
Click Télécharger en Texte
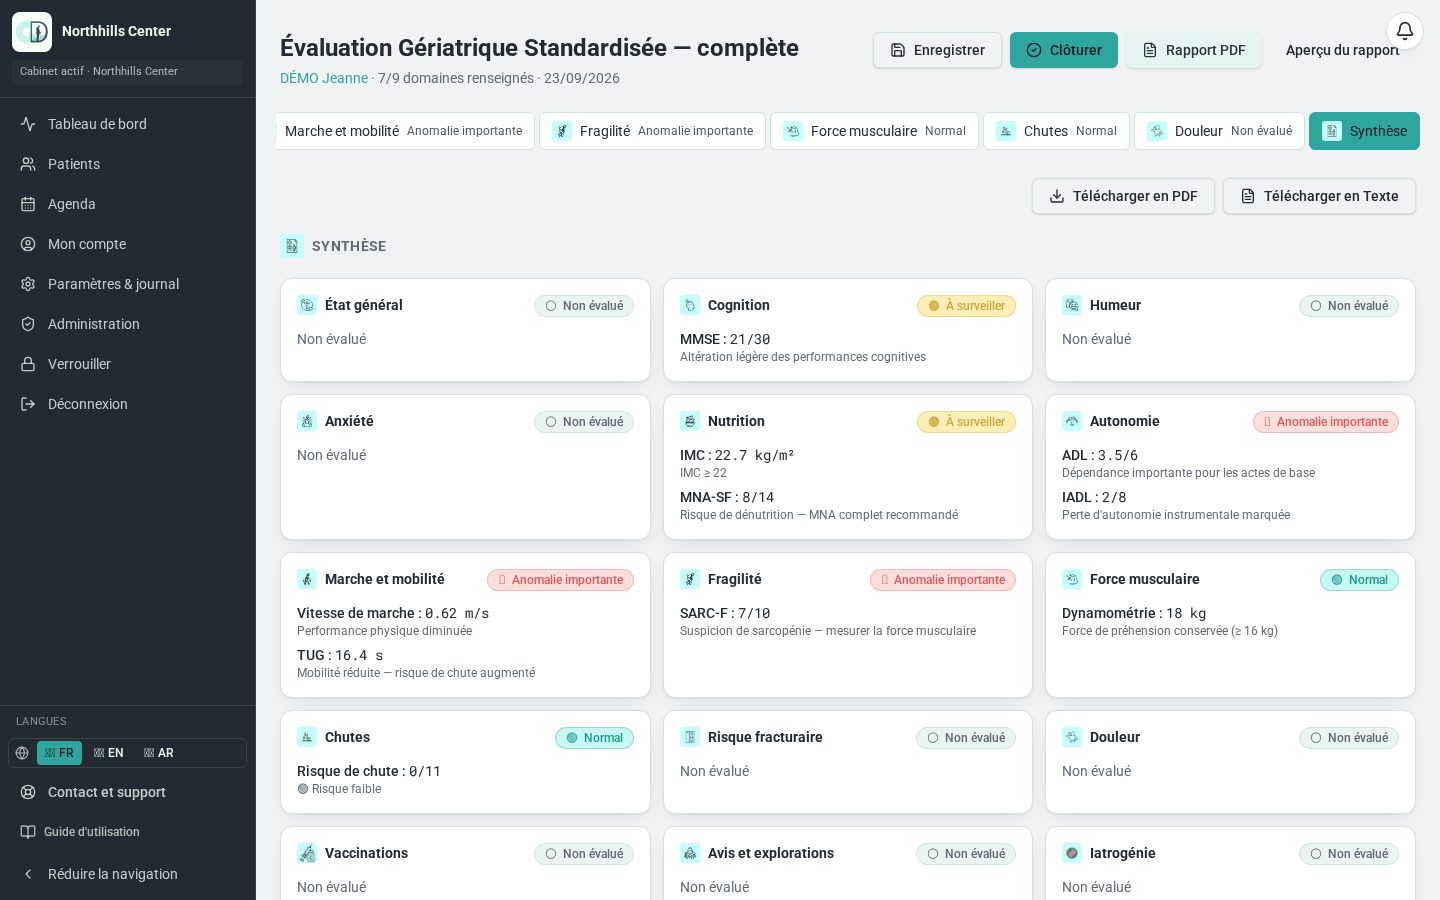pos(1319,196)
